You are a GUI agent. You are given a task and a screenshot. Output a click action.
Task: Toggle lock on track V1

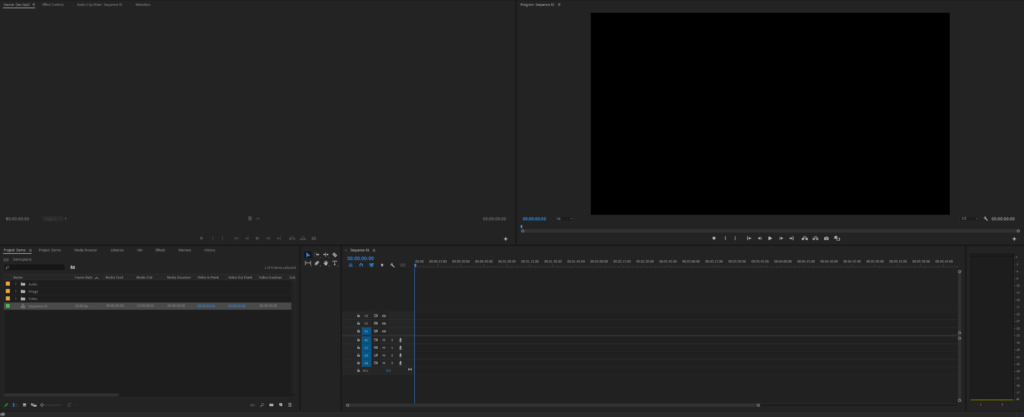pos(358,331)
